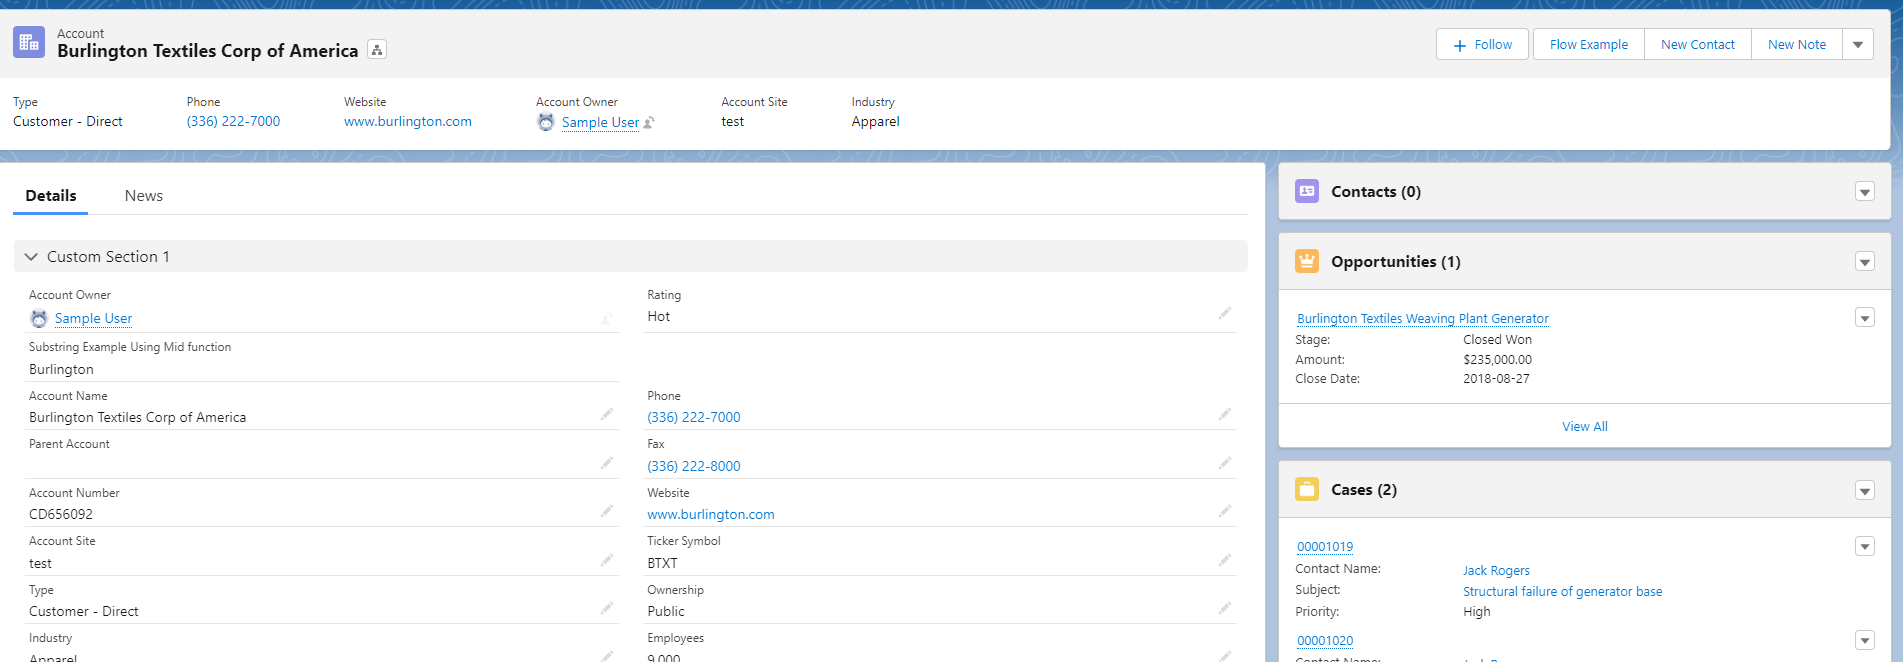Click the Burlington substring field value
The height and width of the screenshot is (662, 1903).
coord(61,369)
